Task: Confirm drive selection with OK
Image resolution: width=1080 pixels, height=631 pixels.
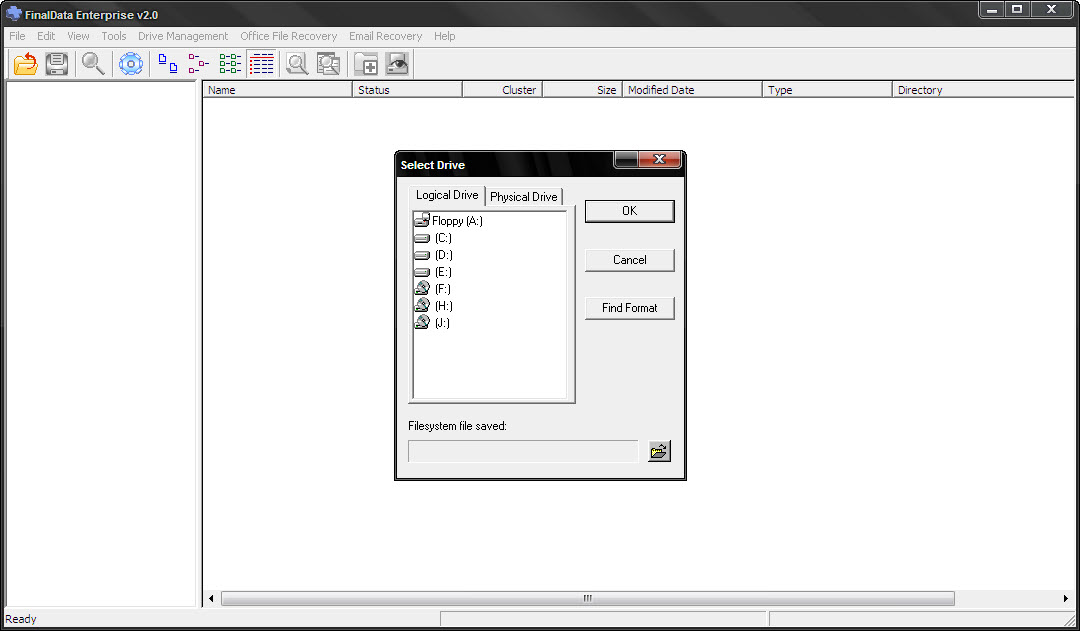Action: click(630, 211)
